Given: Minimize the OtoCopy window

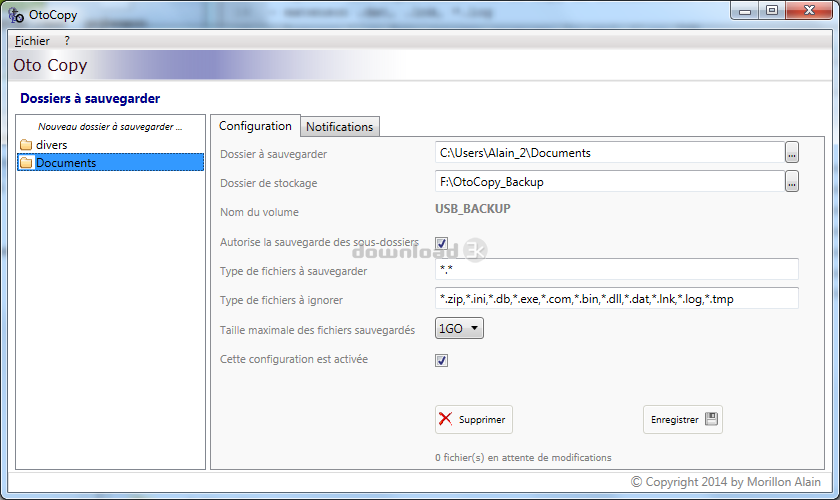Looking at the screenshot, I should pos(745,11).
